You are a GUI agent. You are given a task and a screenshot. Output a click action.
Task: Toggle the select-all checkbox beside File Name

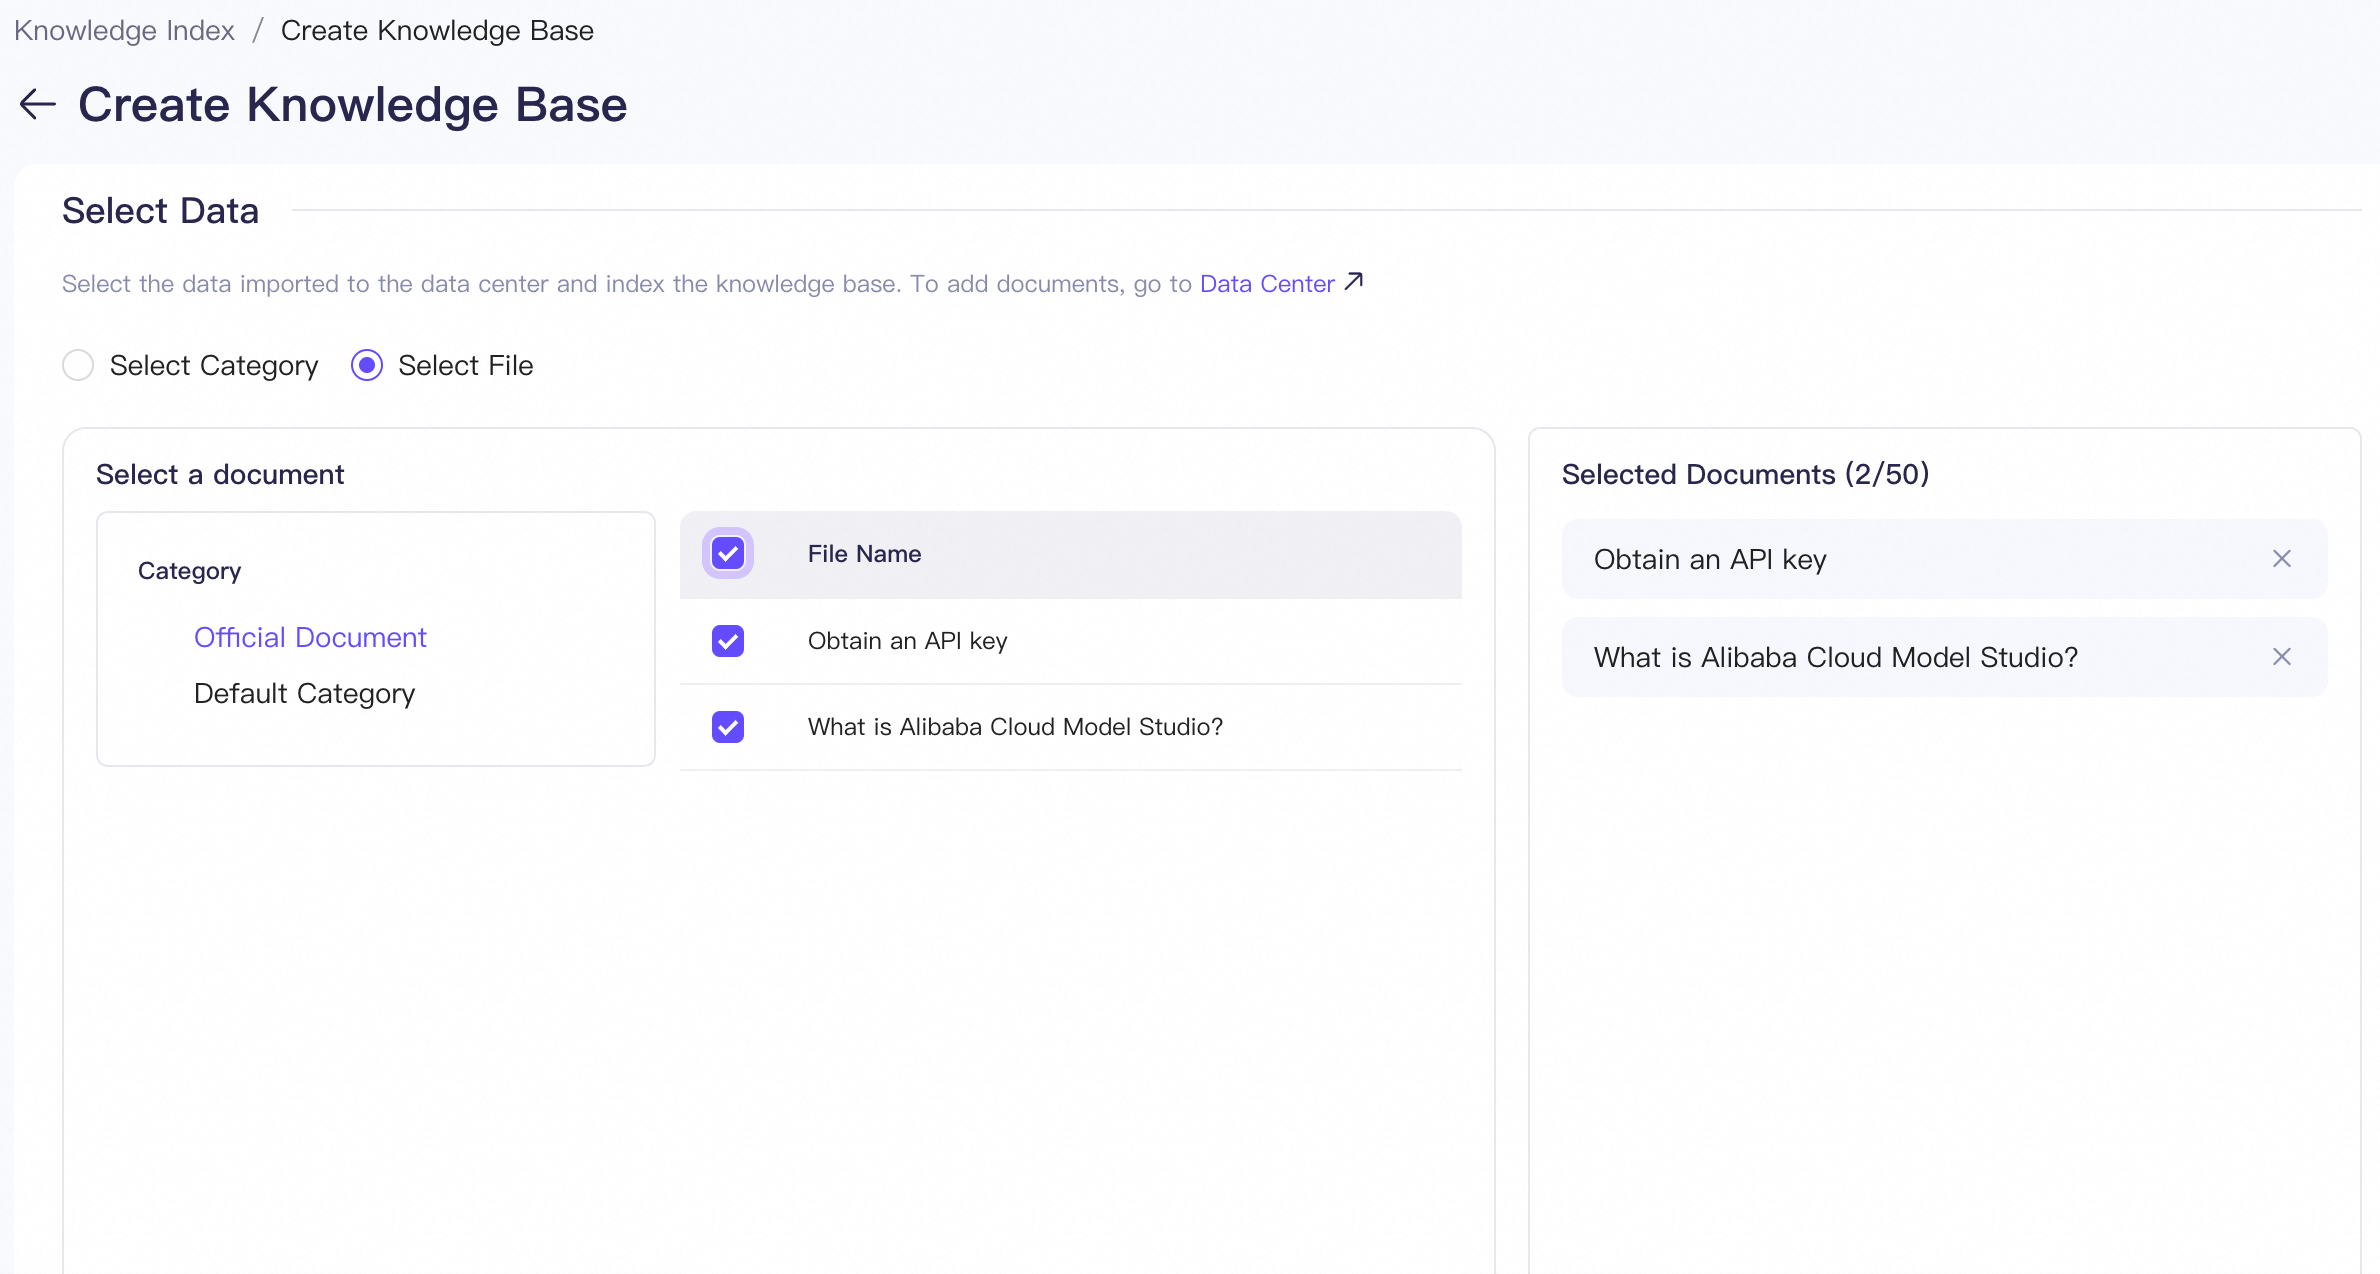coord(728,553)
